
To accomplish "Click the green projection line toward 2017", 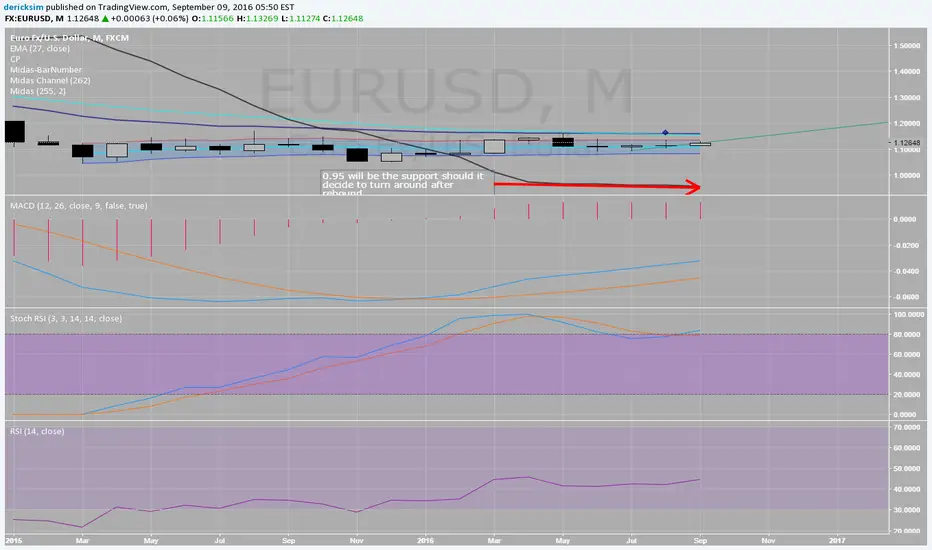I will [799, 132].
